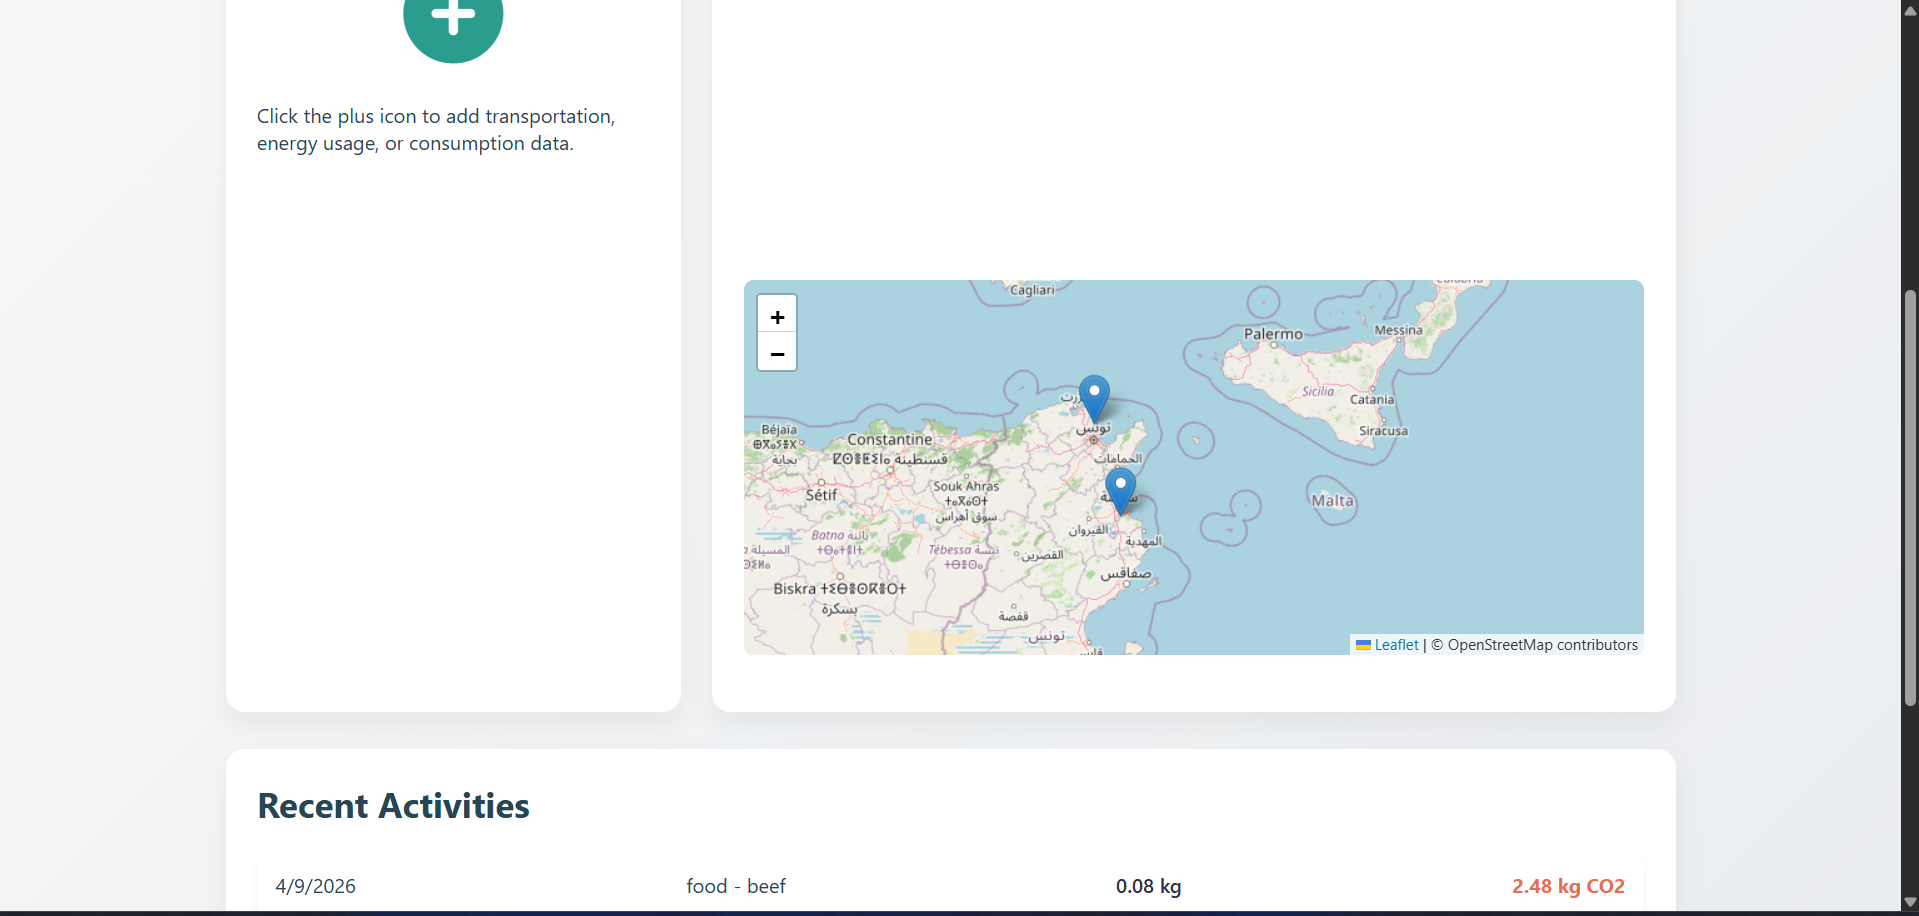Click Palermo label on the map
1919x916 pixels.
pyautogui.click(x=1272, y=333)
